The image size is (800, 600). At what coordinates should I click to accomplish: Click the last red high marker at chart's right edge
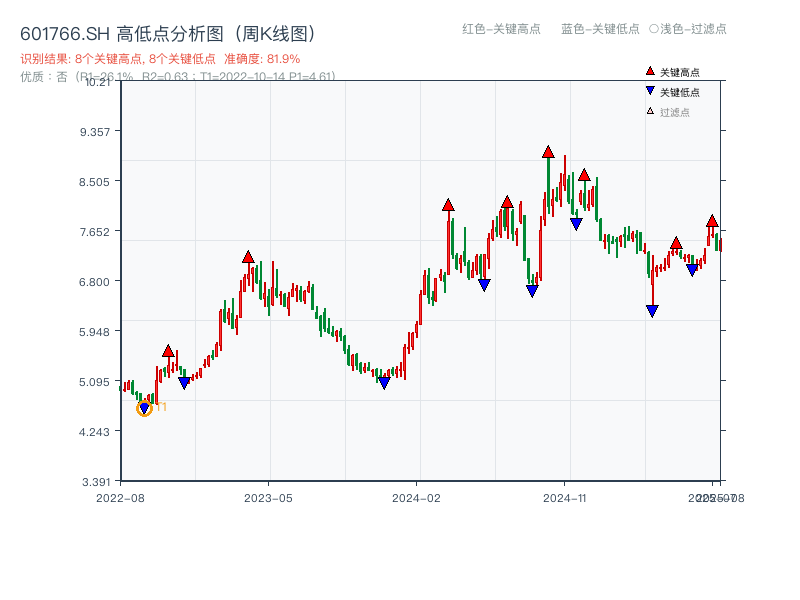(x=712, y=221)
